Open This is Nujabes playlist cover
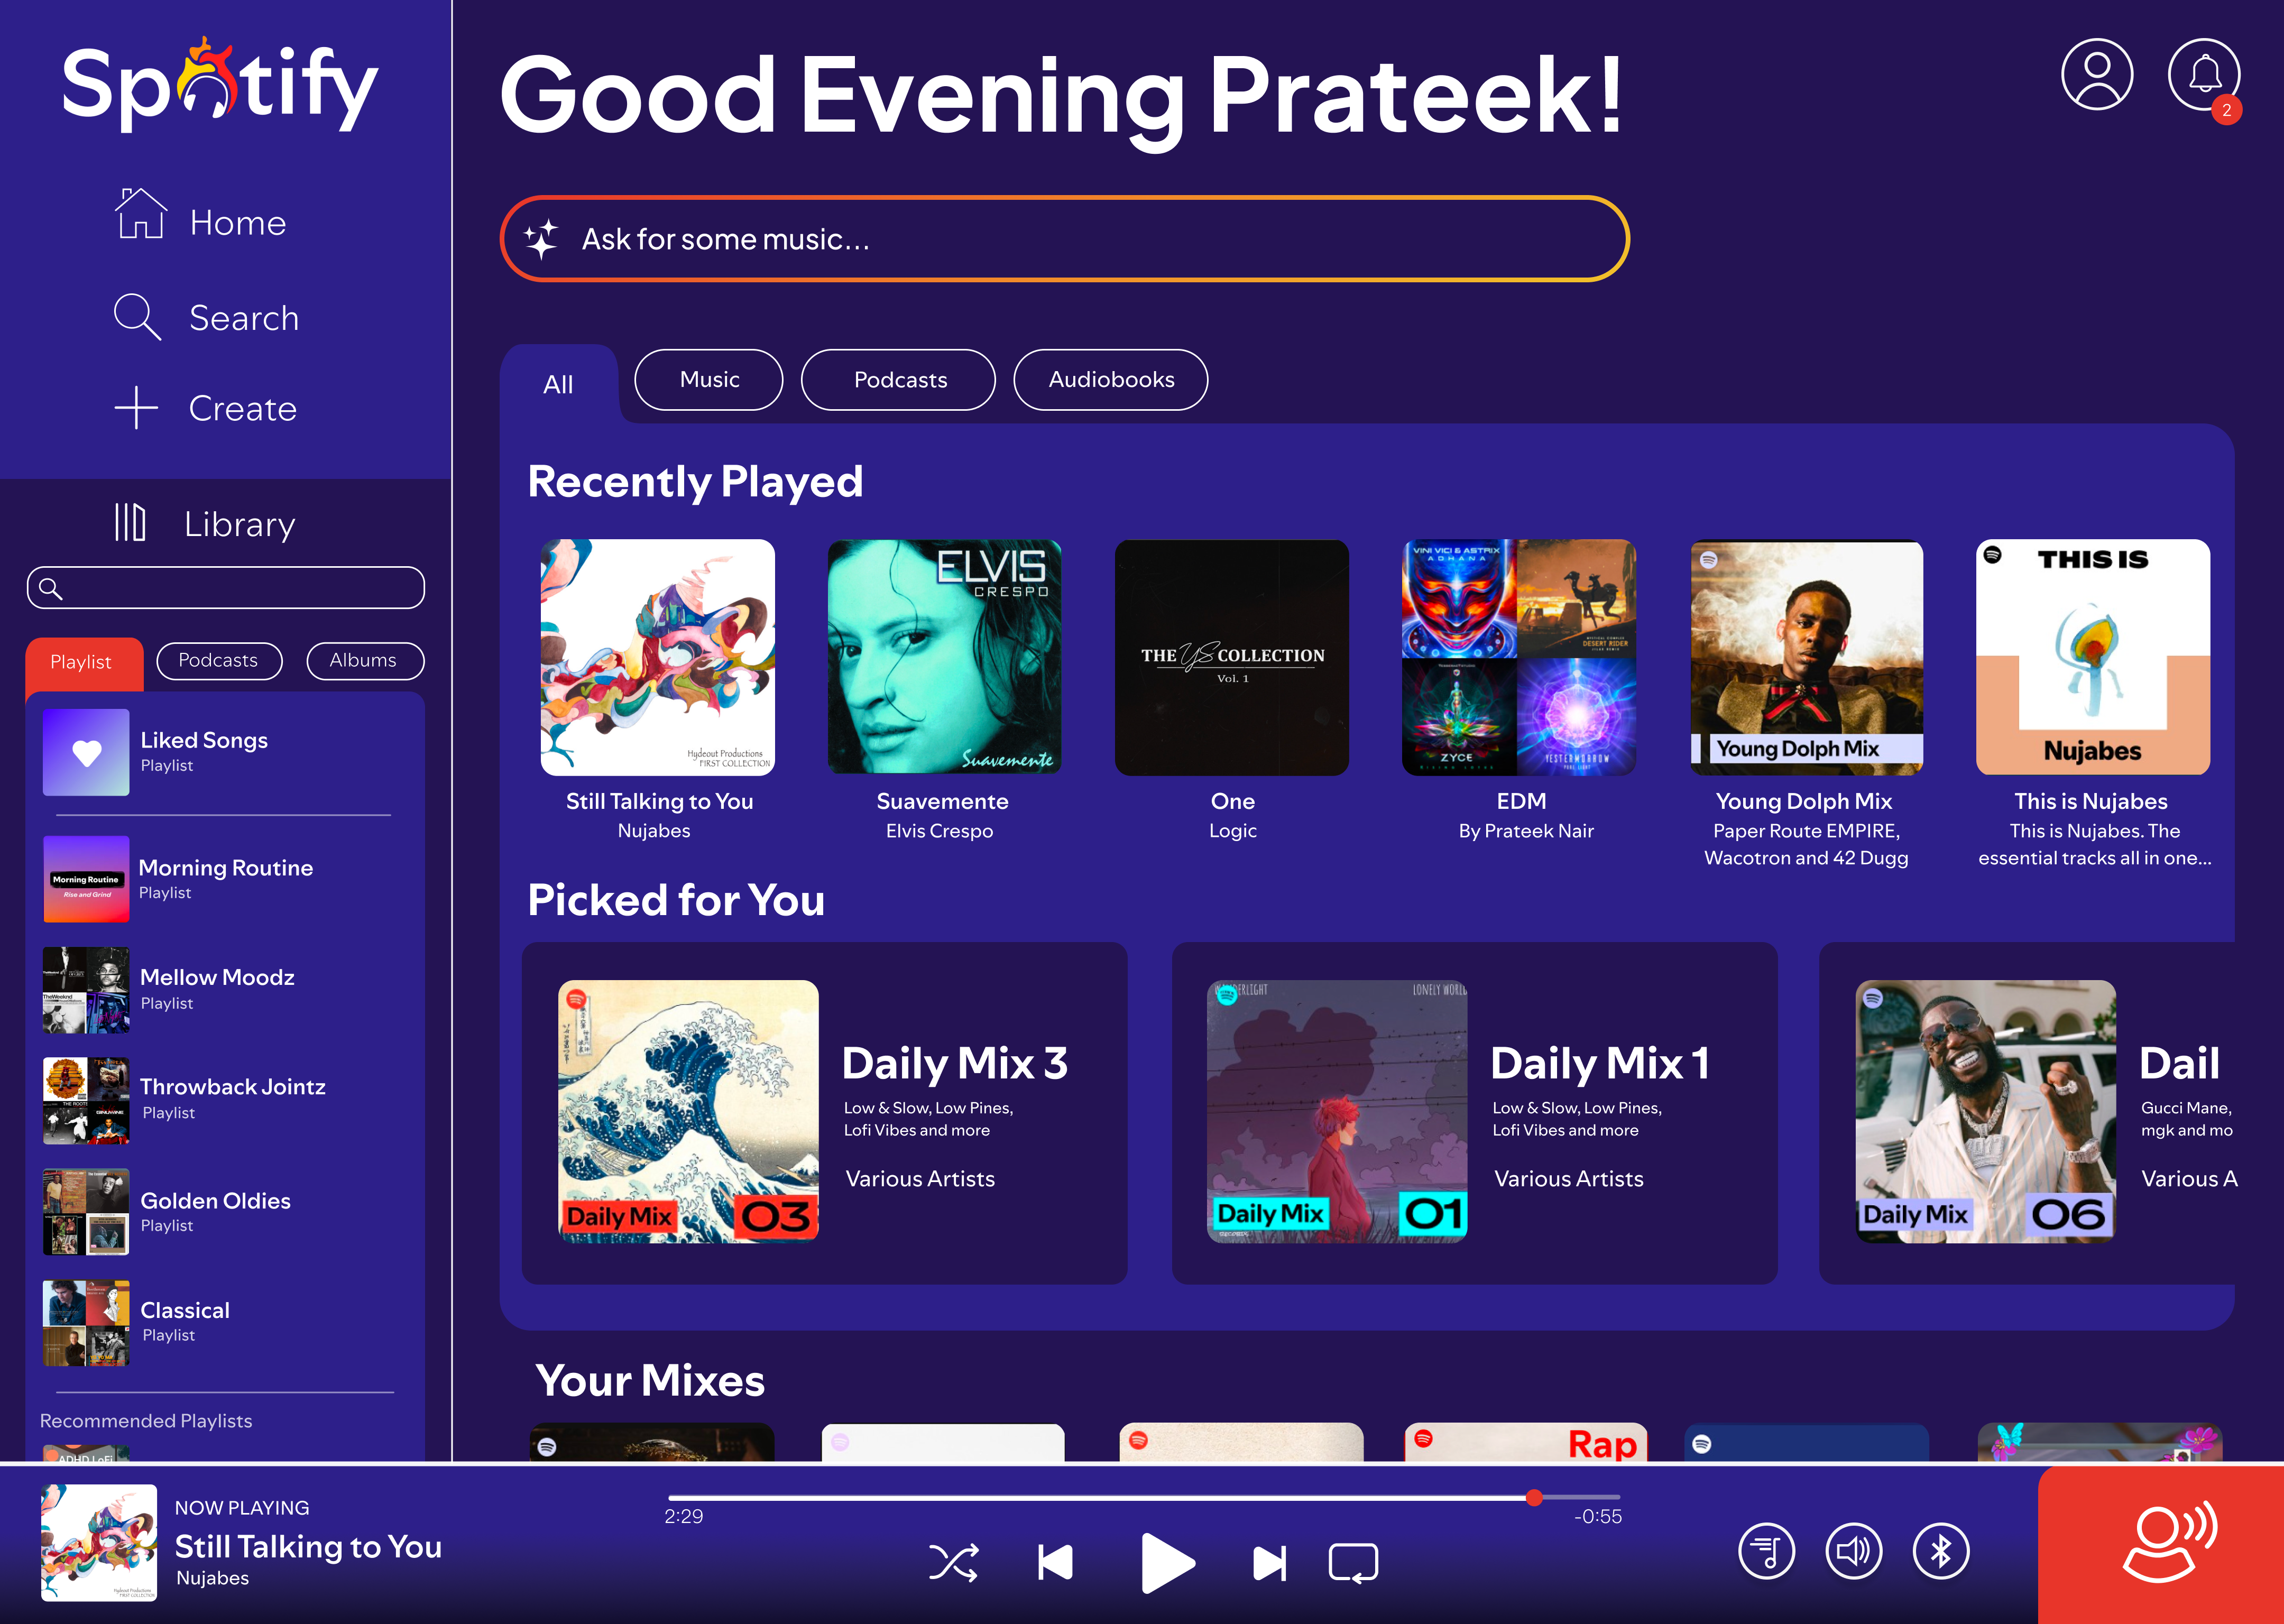The width and height of the screenshot is (2284, 1624). click(x=2093, y=657)
